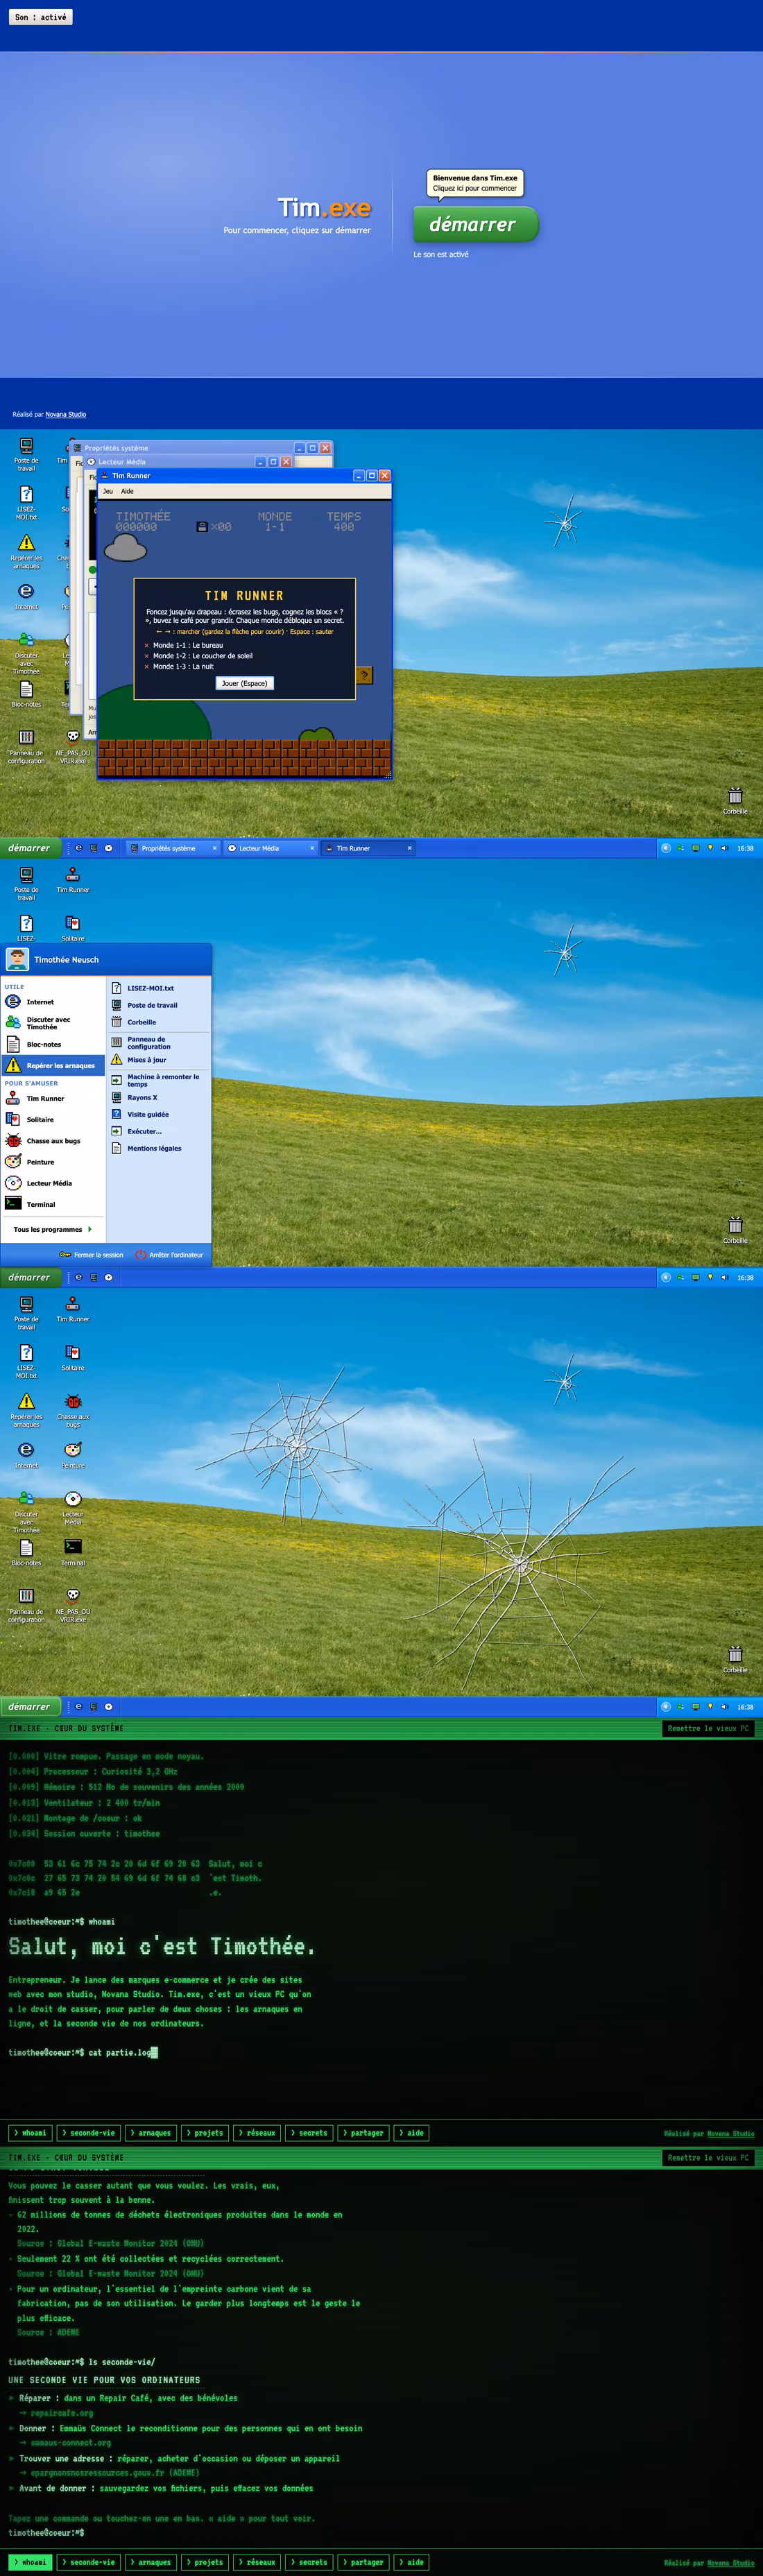Screen dimensions: 763x2576
Task: Open Peinture from the Start menu
Action: click(x=53, y=1162)
